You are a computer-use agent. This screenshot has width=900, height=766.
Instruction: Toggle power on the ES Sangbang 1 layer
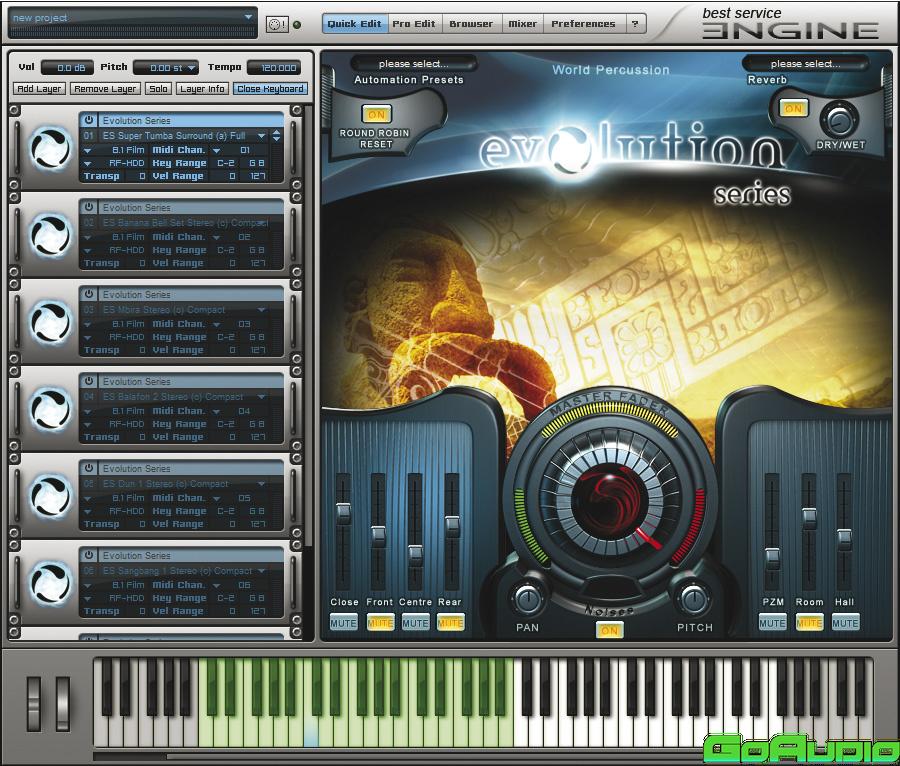89,555
